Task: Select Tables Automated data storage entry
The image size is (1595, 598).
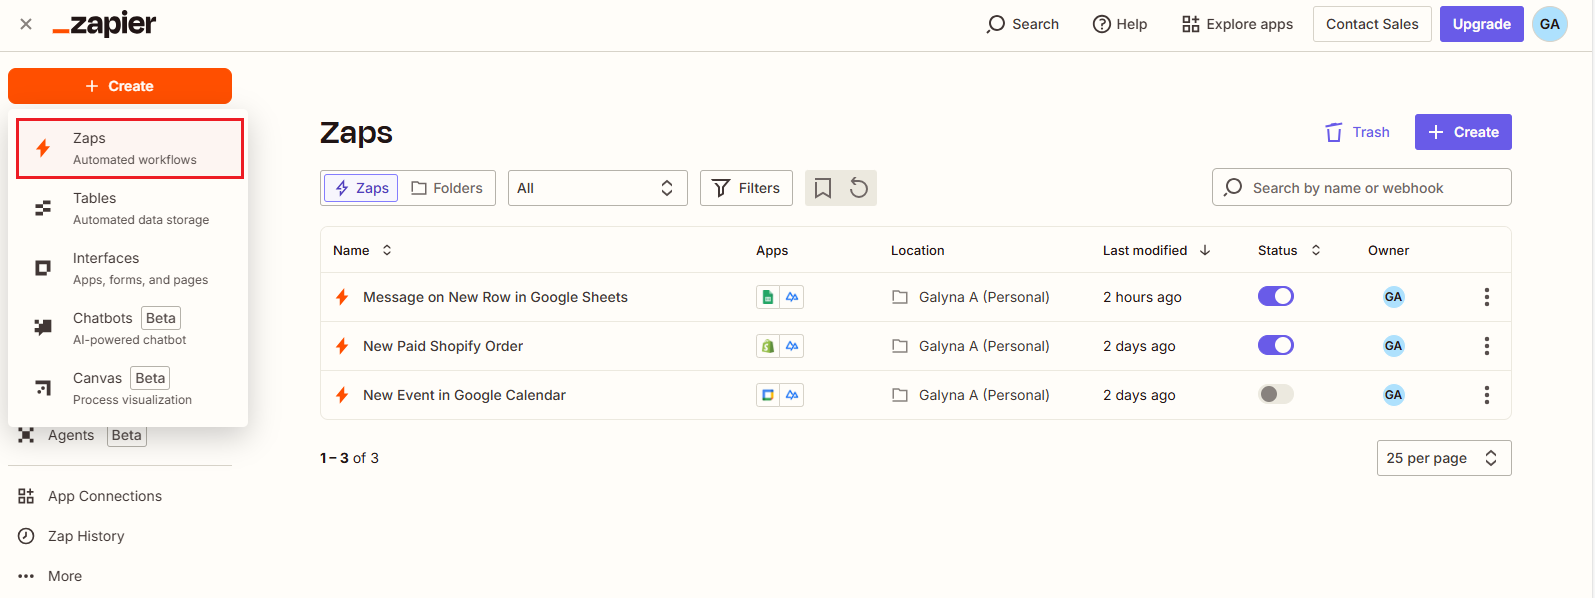Action: click(130, 208)
